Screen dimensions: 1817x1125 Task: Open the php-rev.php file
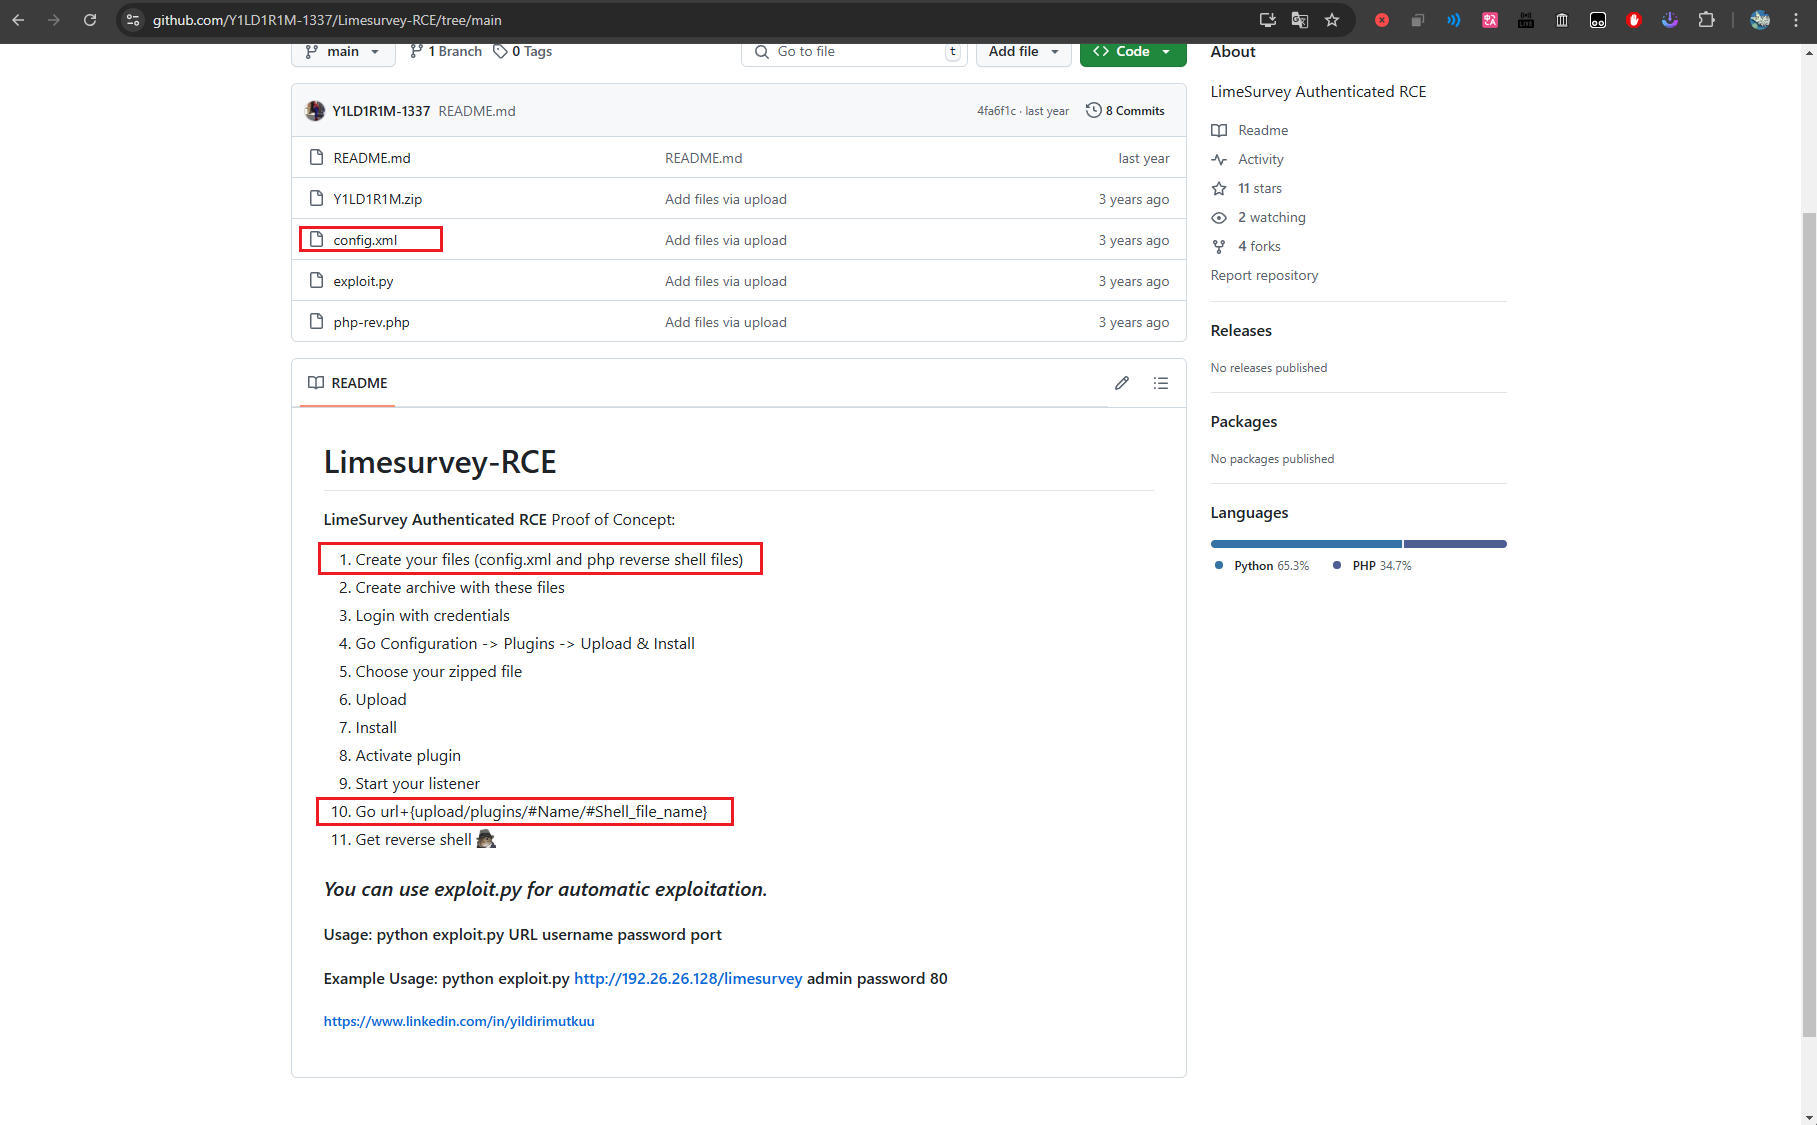point(371,322)
